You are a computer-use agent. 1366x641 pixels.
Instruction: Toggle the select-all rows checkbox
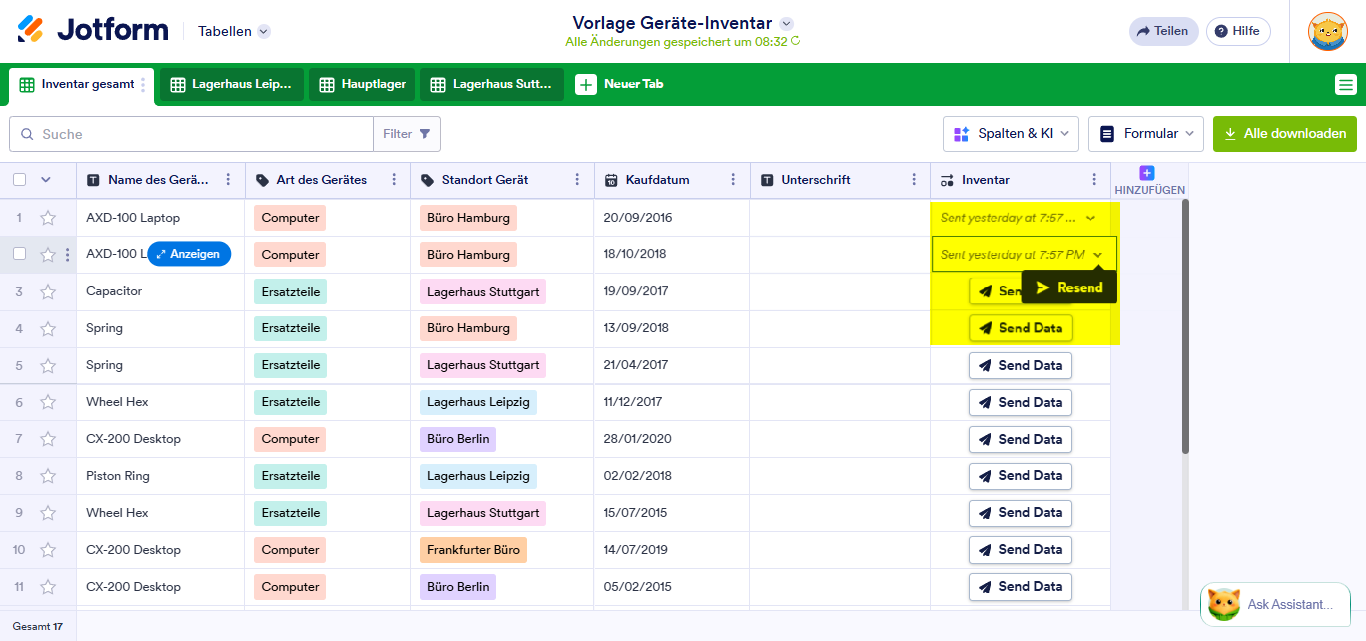[20, 180]
